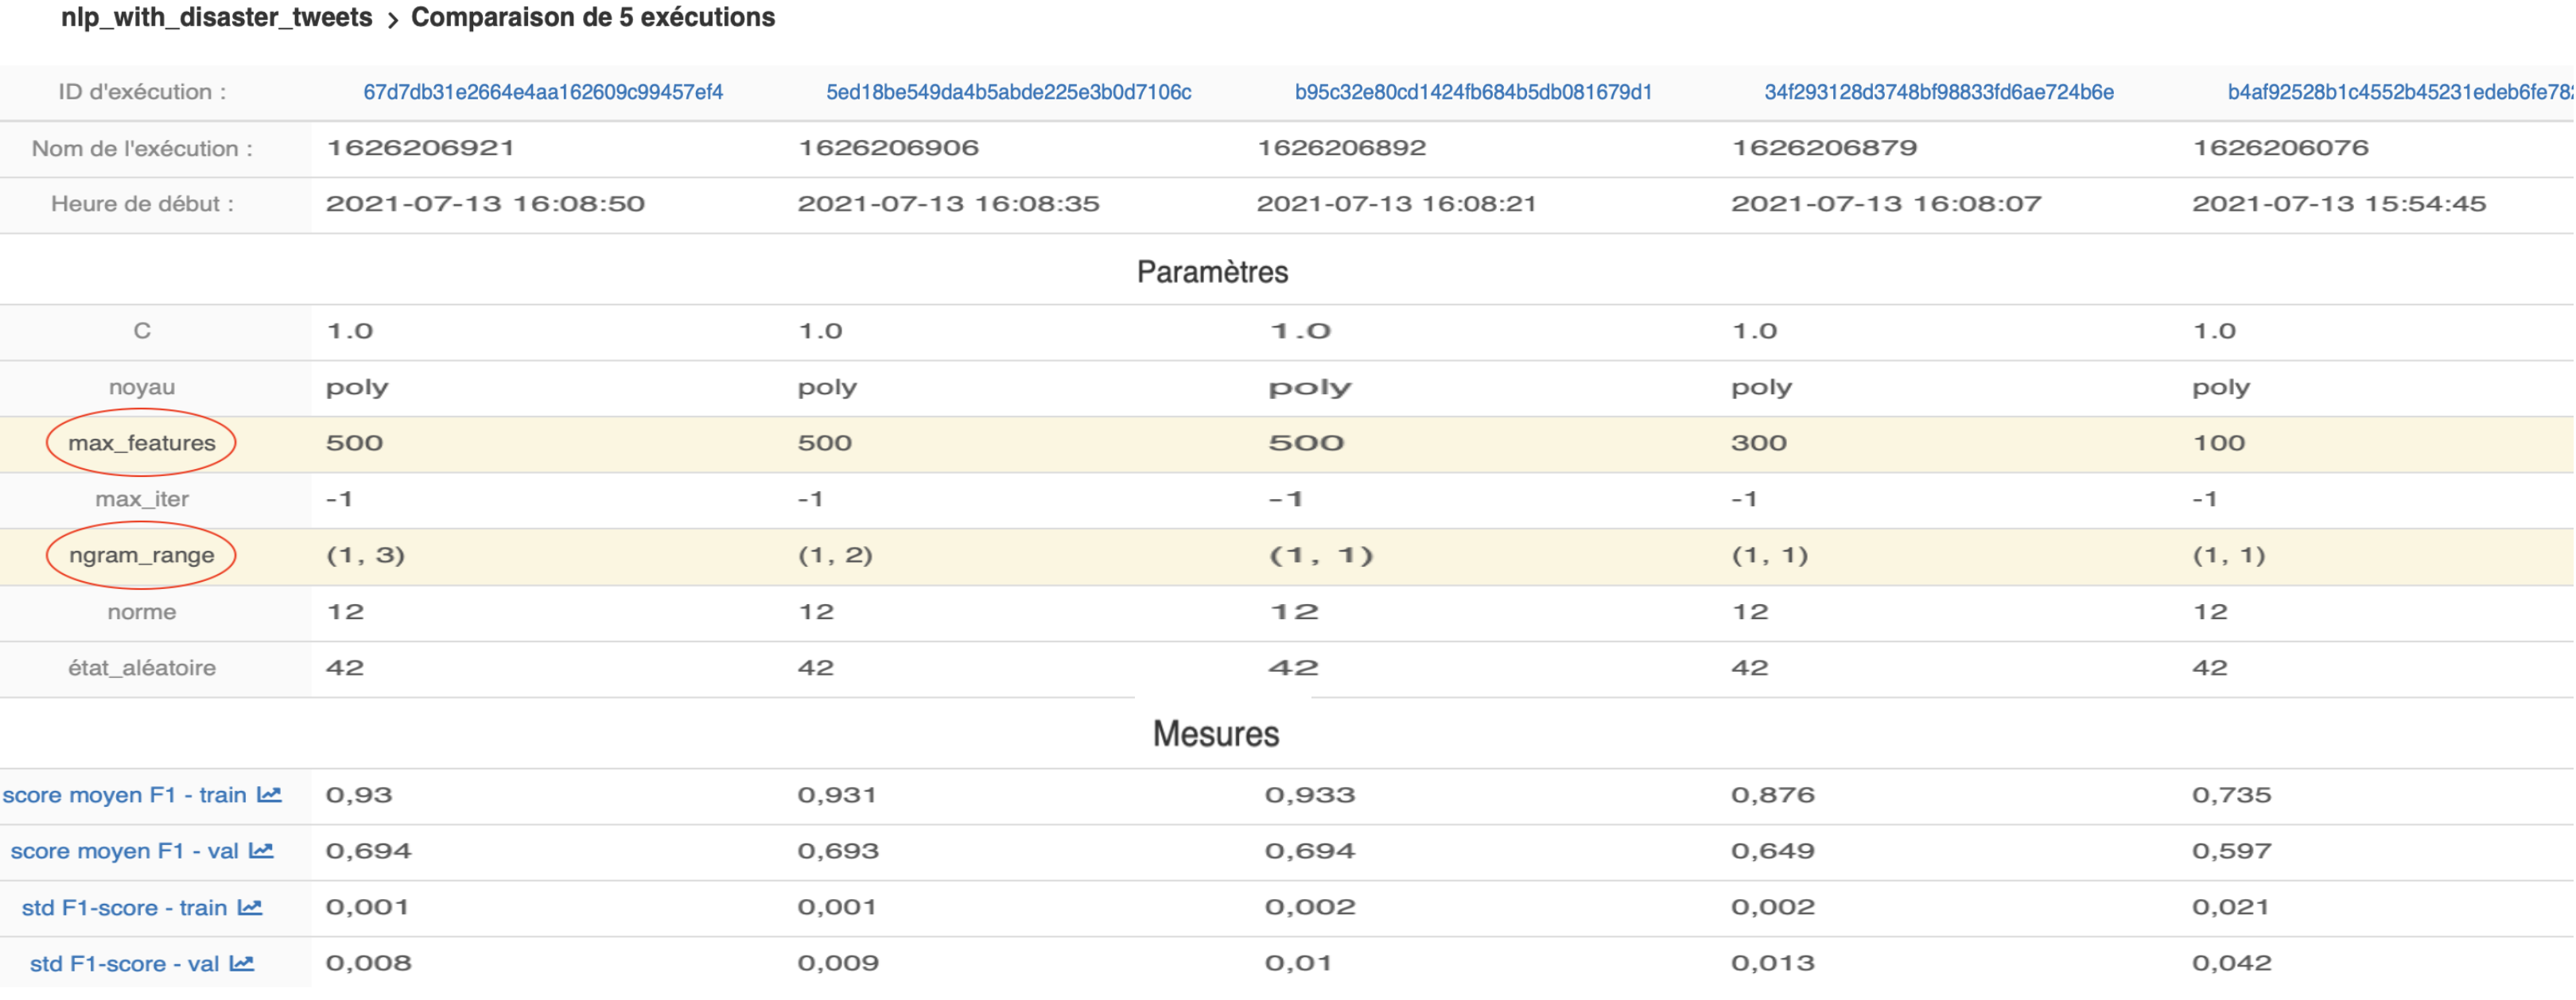Select the circled ngram_range parameter label
2576x1000 pixels.
(141, 555)
